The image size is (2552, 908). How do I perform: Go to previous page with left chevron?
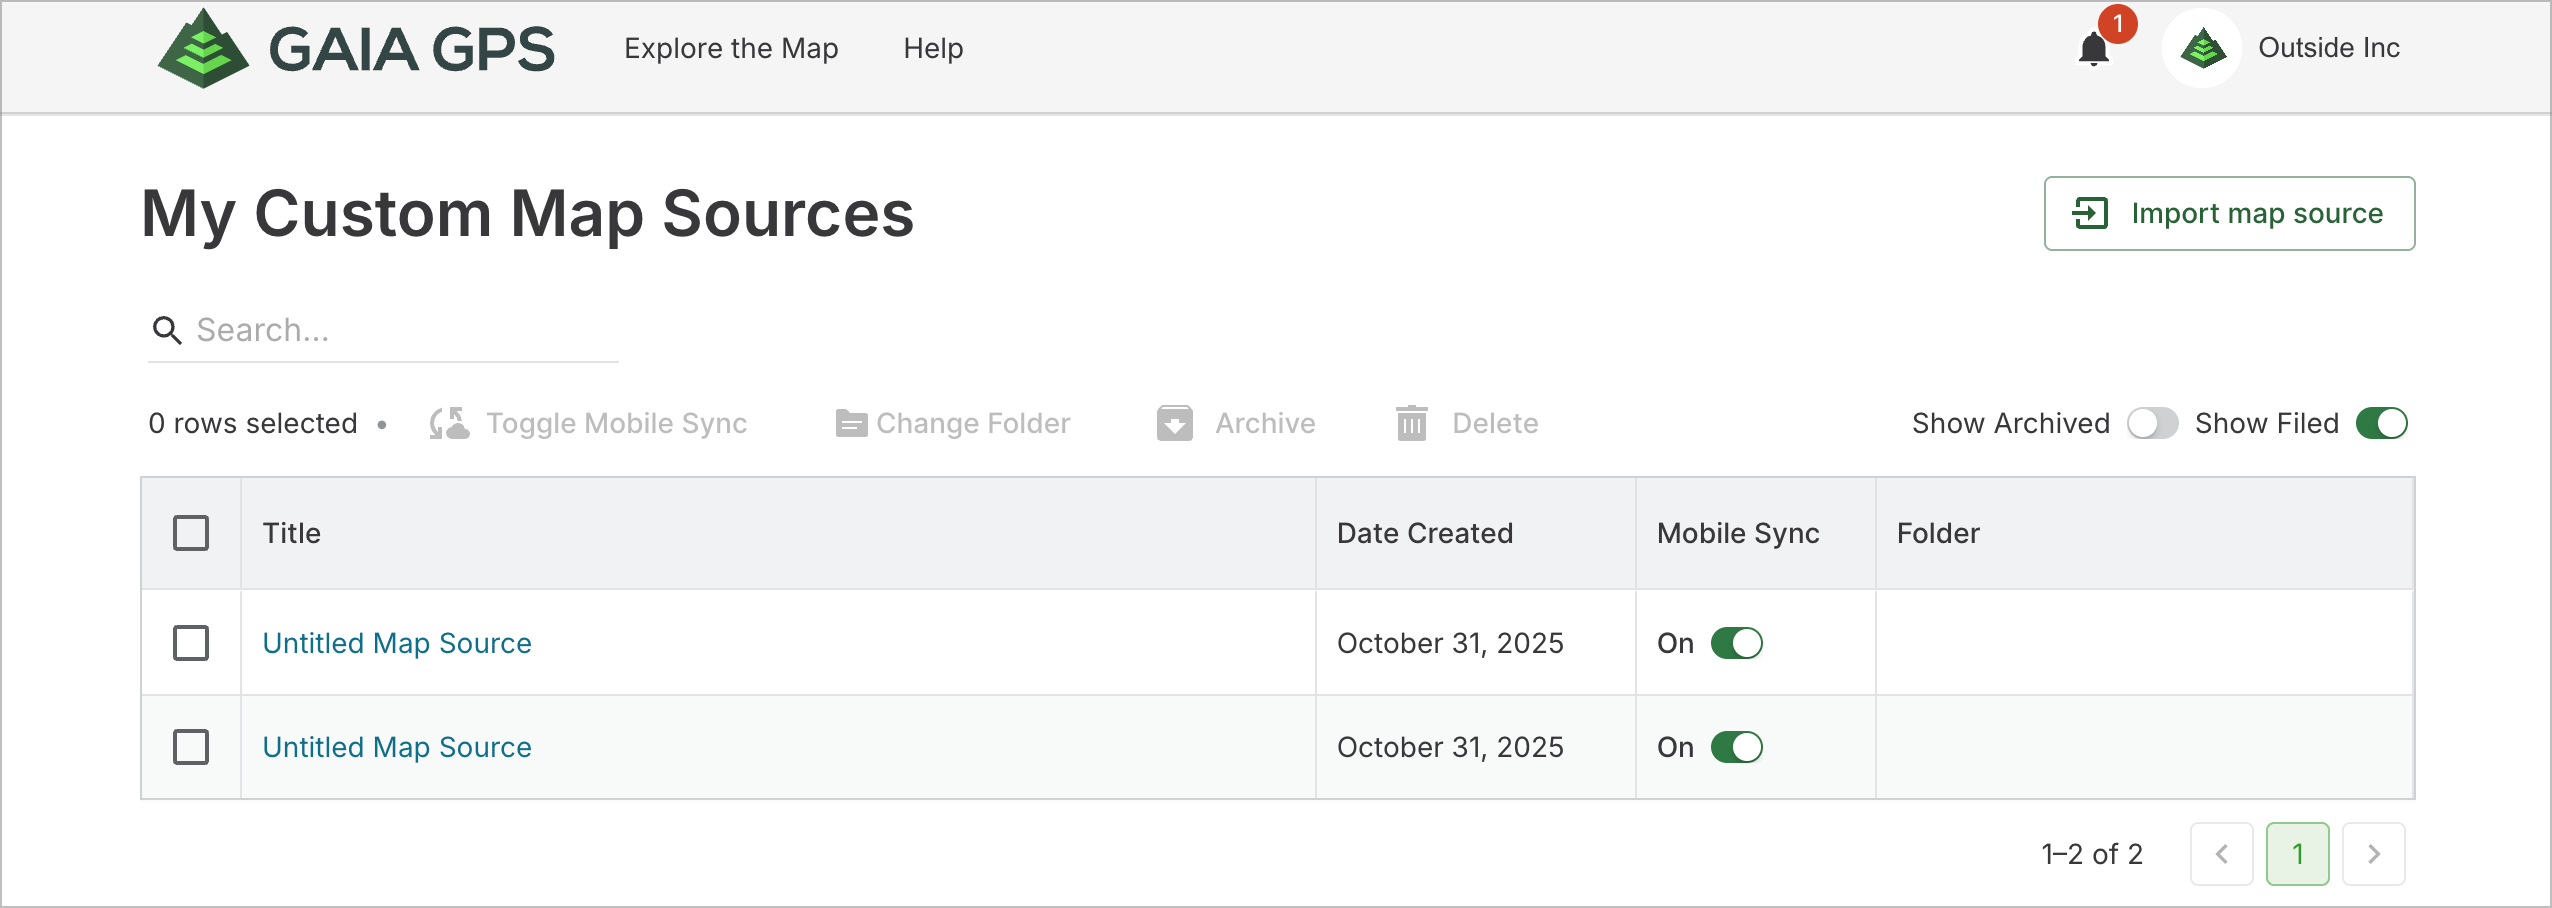[2221, 854]
